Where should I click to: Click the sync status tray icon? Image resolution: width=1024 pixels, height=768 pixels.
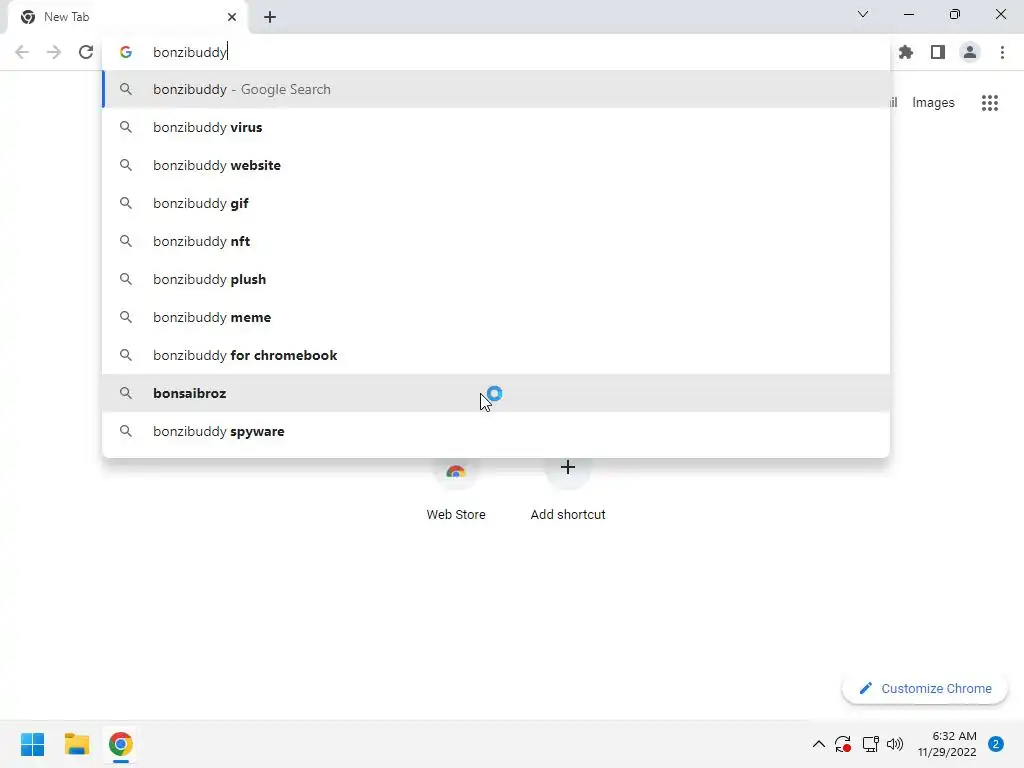[843, 744]
